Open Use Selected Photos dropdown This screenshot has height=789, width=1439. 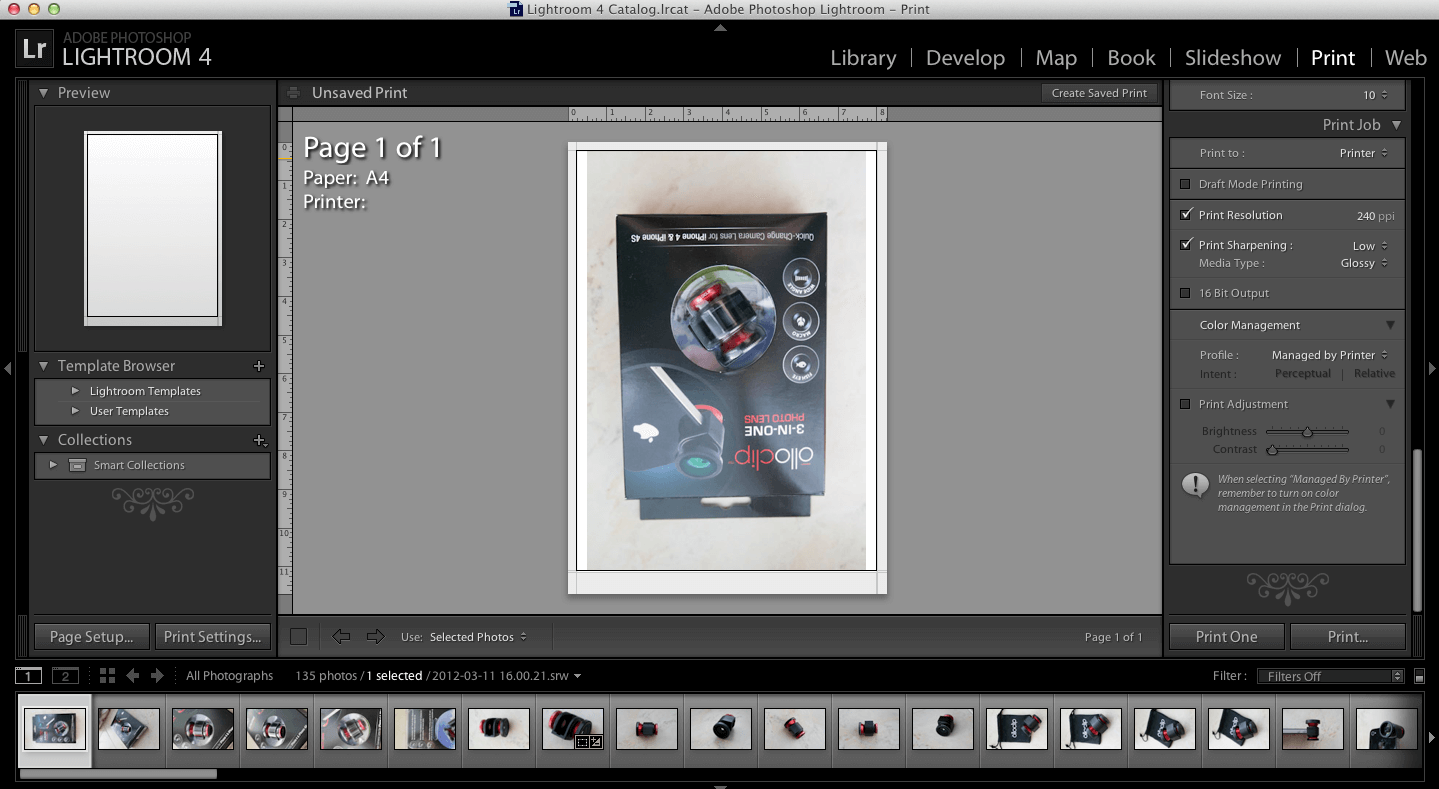[478, 637]
